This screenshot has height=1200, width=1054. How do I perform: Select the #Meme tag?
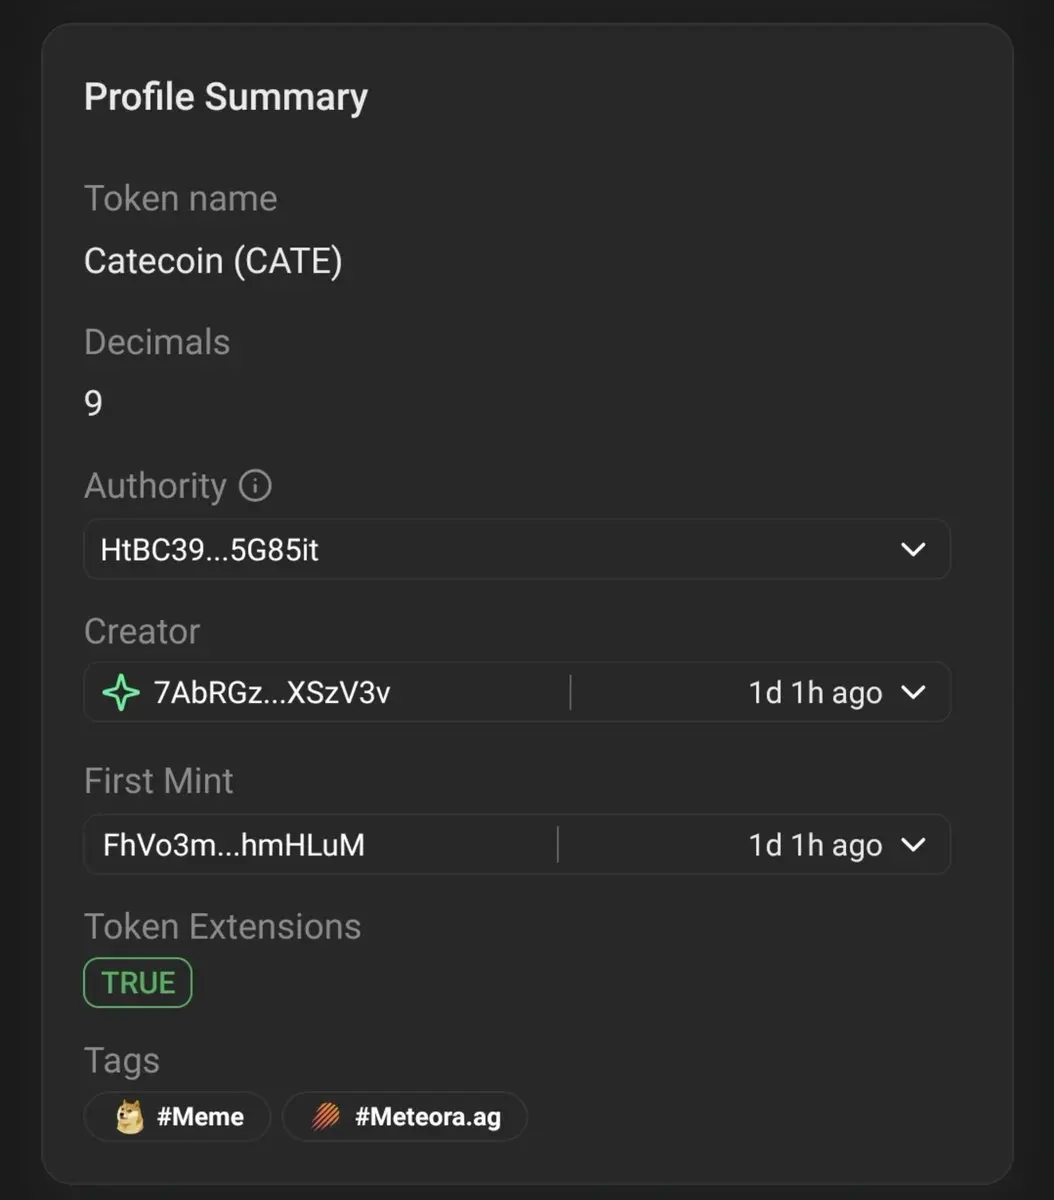178,1117
